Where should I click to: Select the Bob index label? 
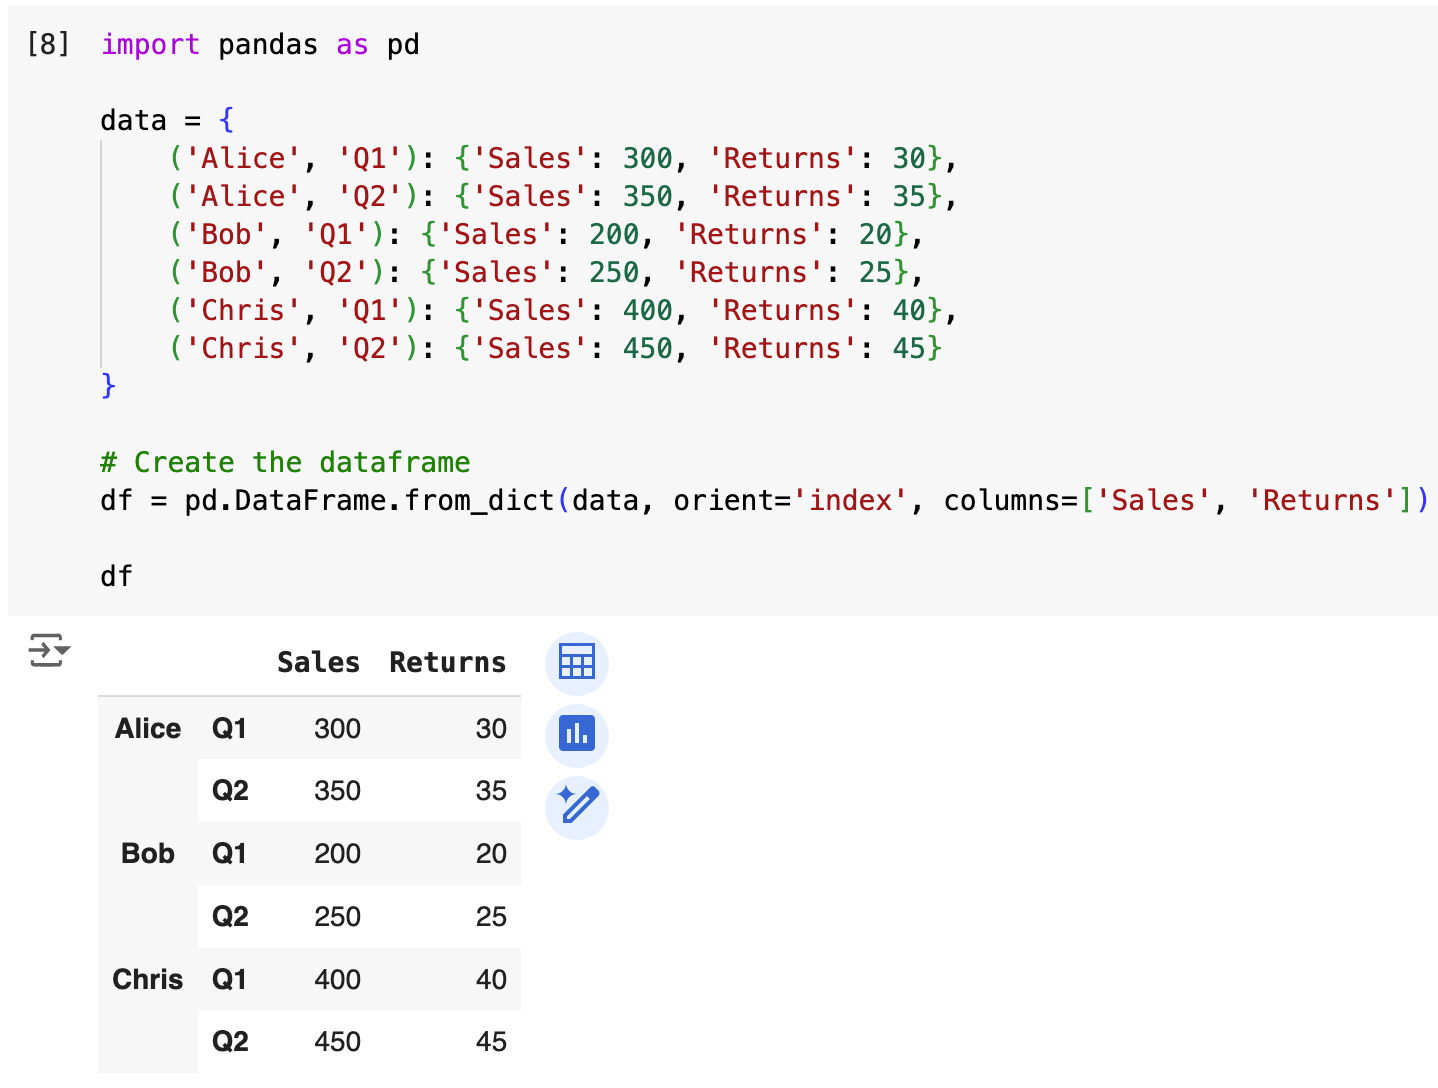point(148,853)
